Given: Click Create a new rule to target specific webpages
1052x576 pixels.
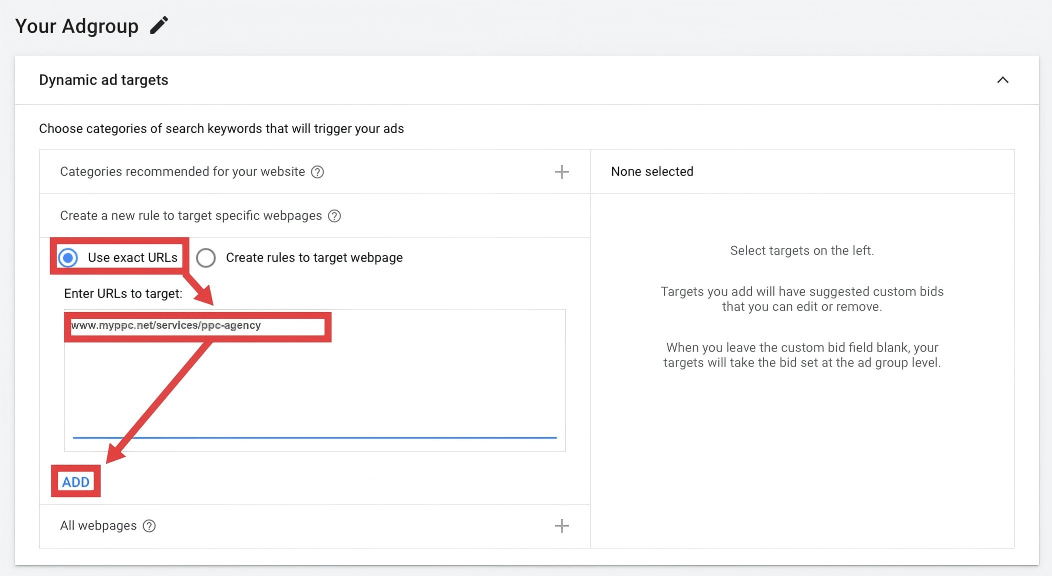Looking at the screenshot, I should point(191,216).
